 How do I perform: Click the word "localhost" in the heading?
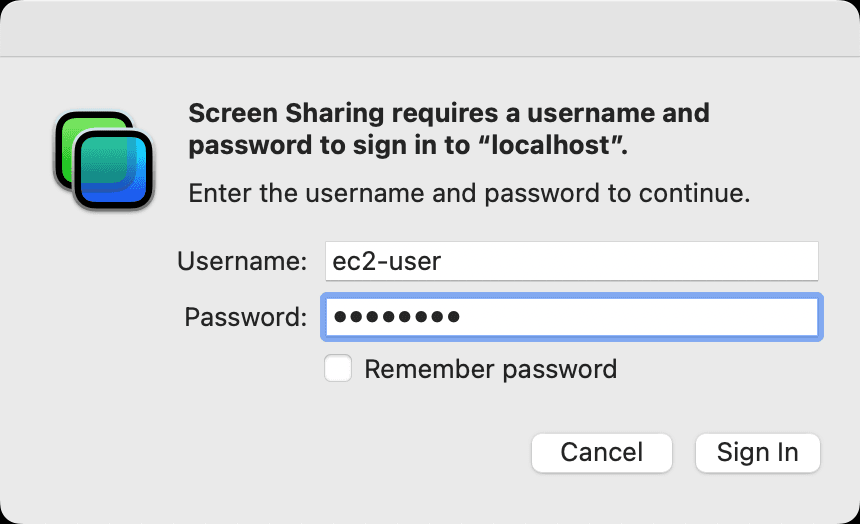(x=550, y=145)
